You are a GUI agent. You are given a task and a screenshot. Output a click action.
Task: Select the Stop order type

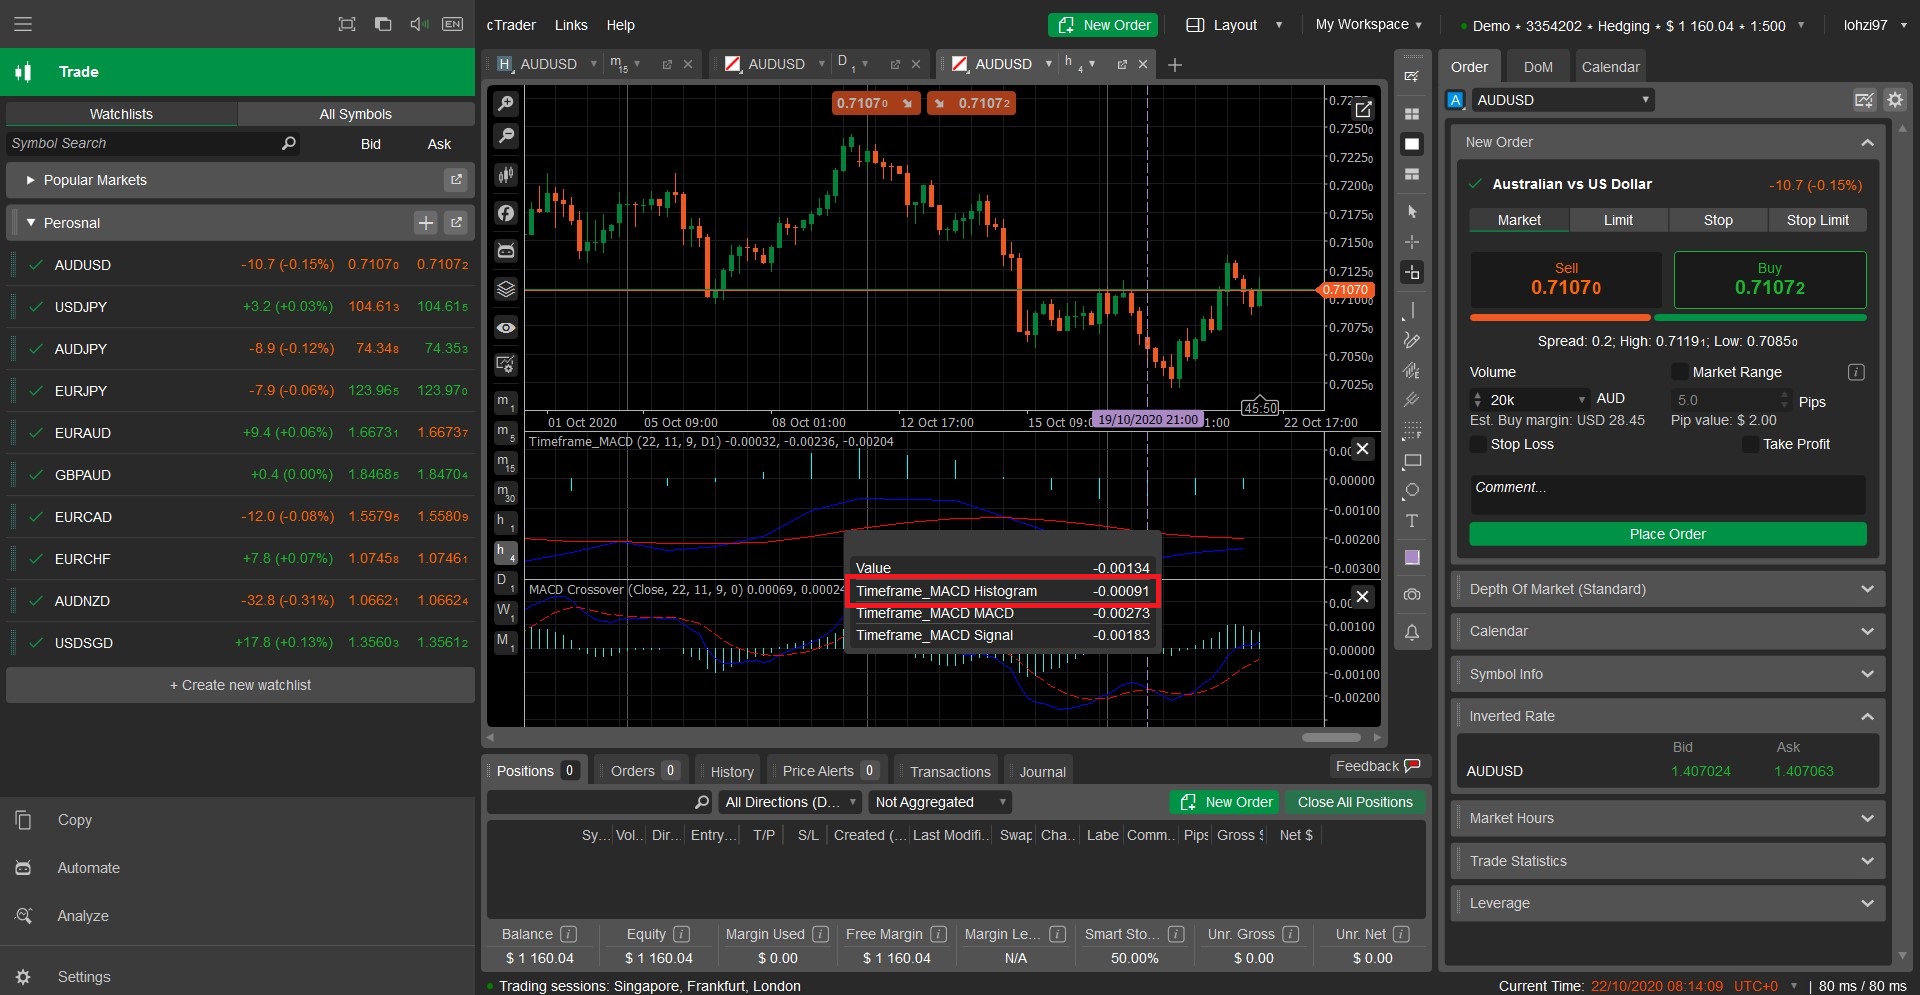point(1718,220)
